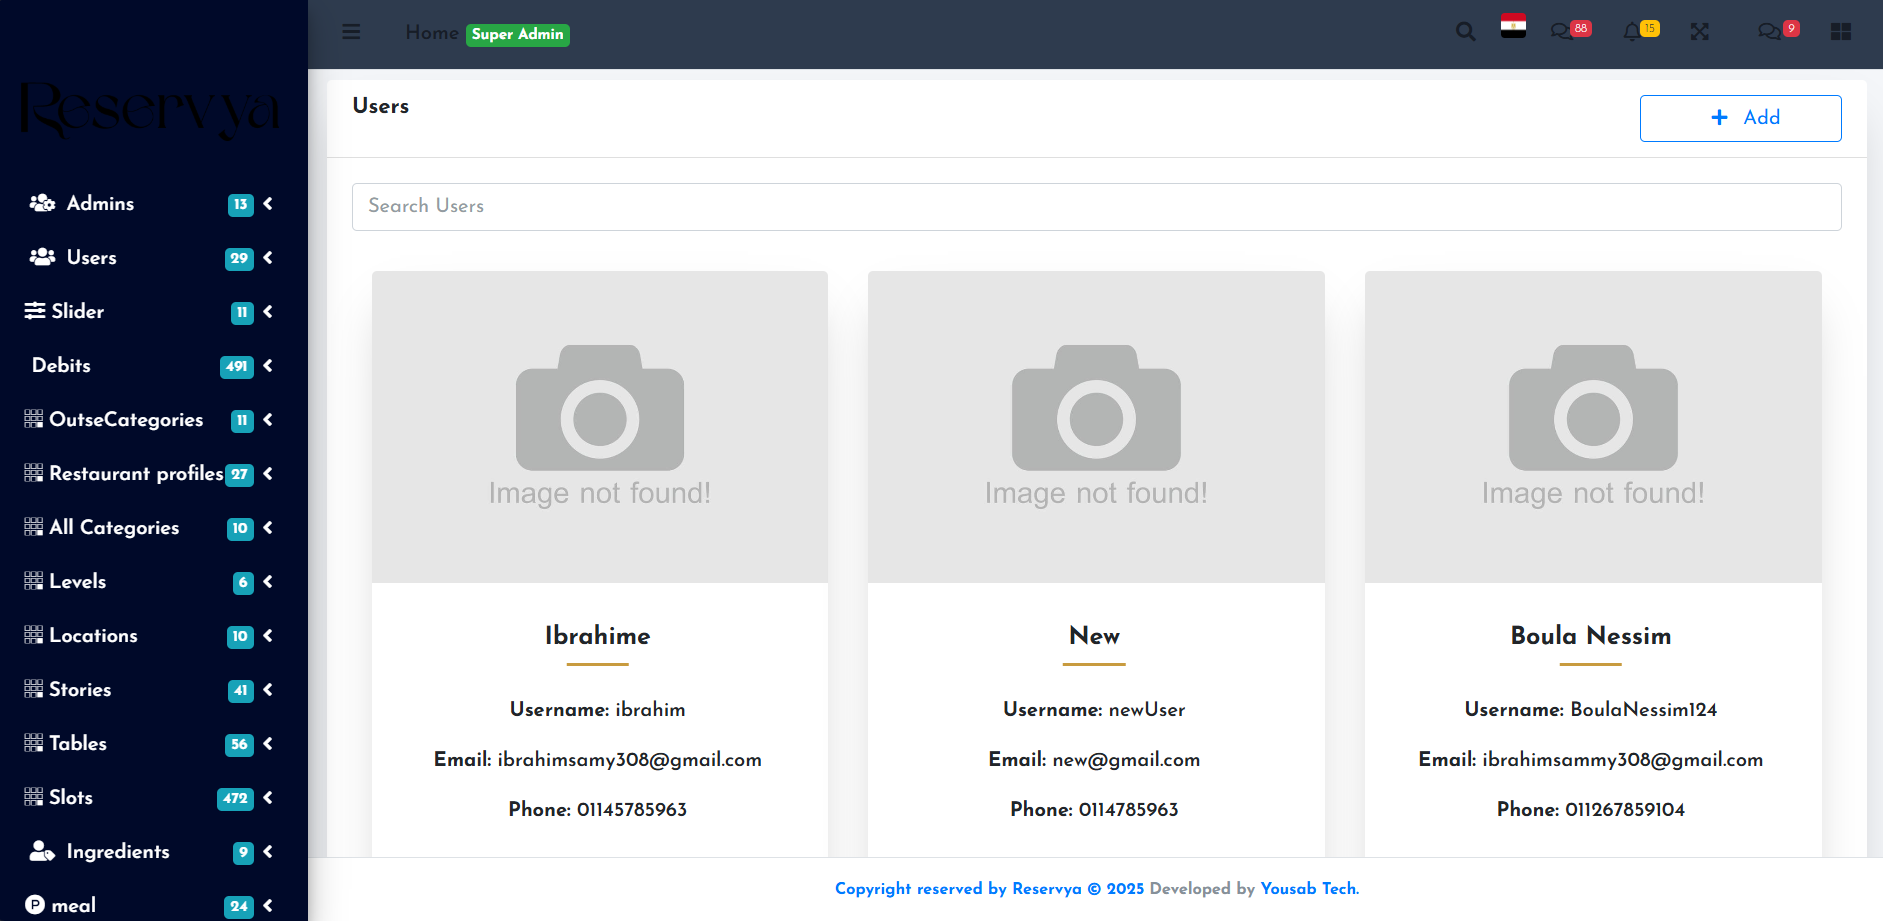Open the Stories sidebar item
This screenshot has height=921, width=1883.
click(x=80, y=690)
